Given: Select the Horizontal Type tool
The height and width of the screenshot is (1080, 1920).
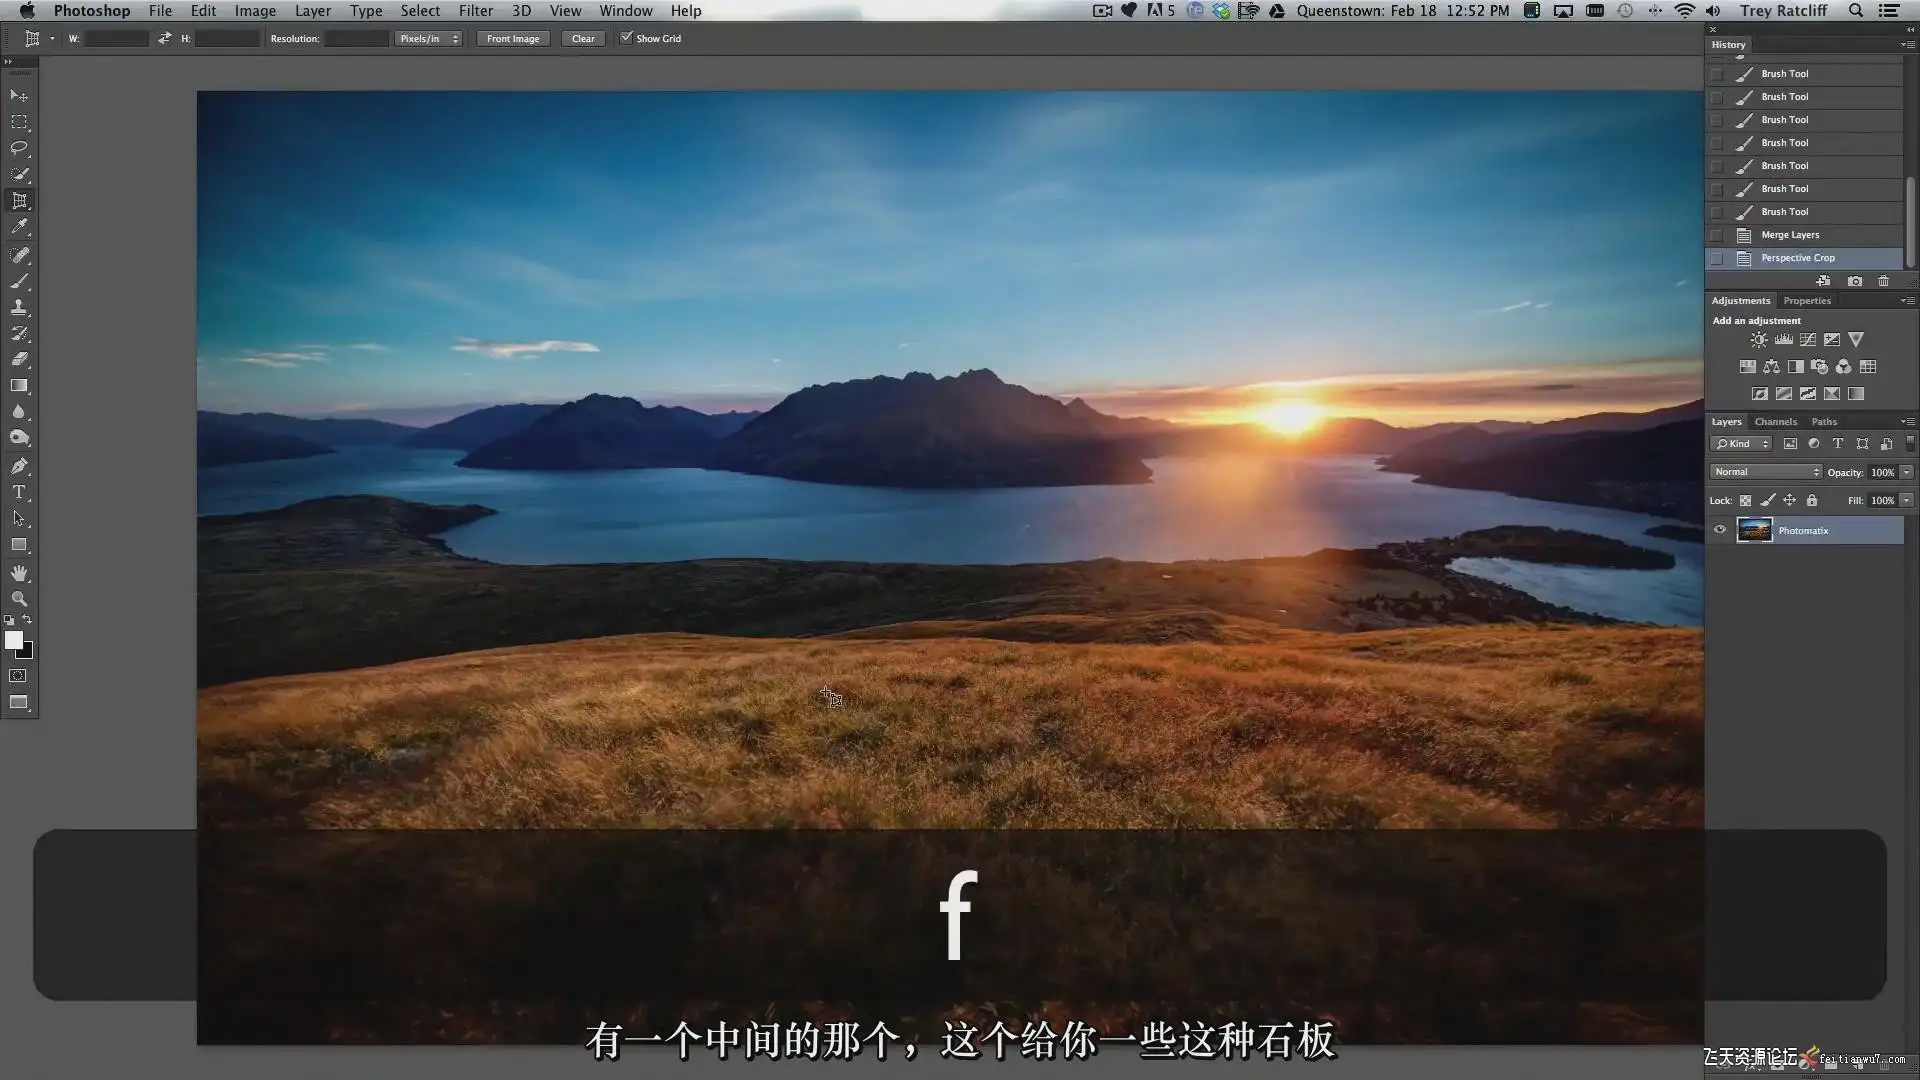Looking at the screenshot, I should click(19, 492).
